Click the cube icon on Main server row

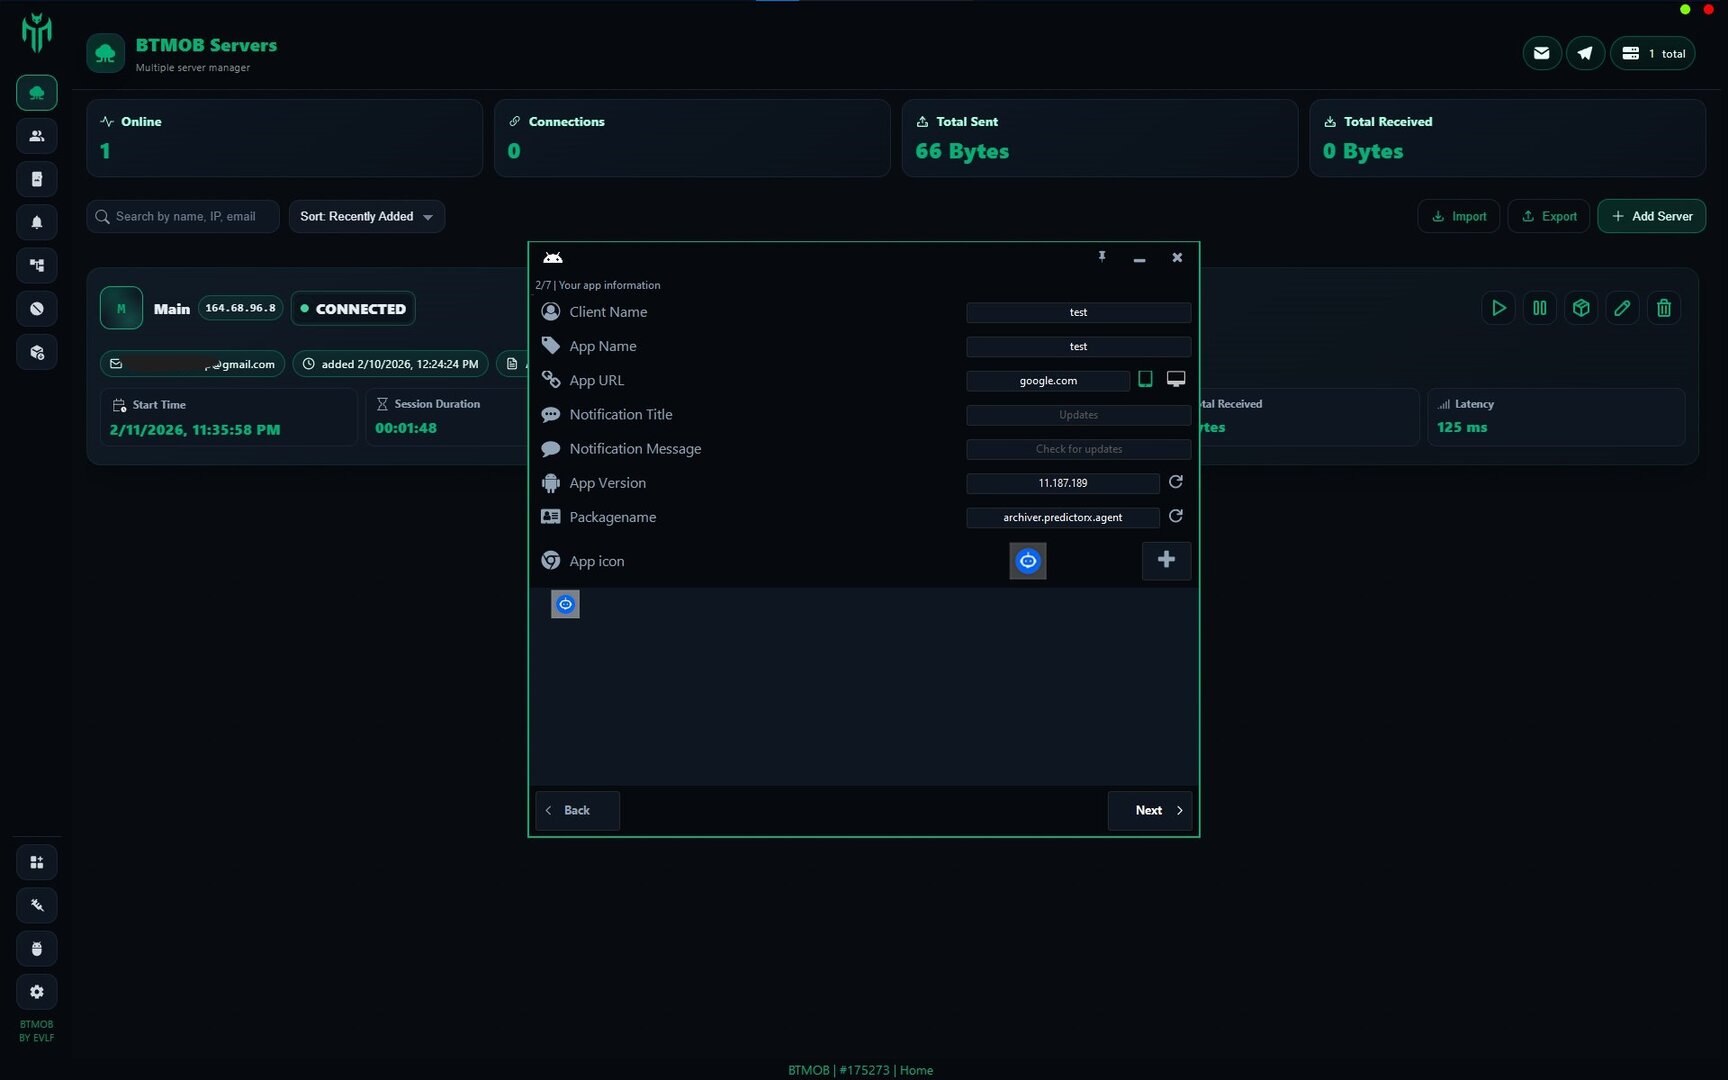[1581, 308]
